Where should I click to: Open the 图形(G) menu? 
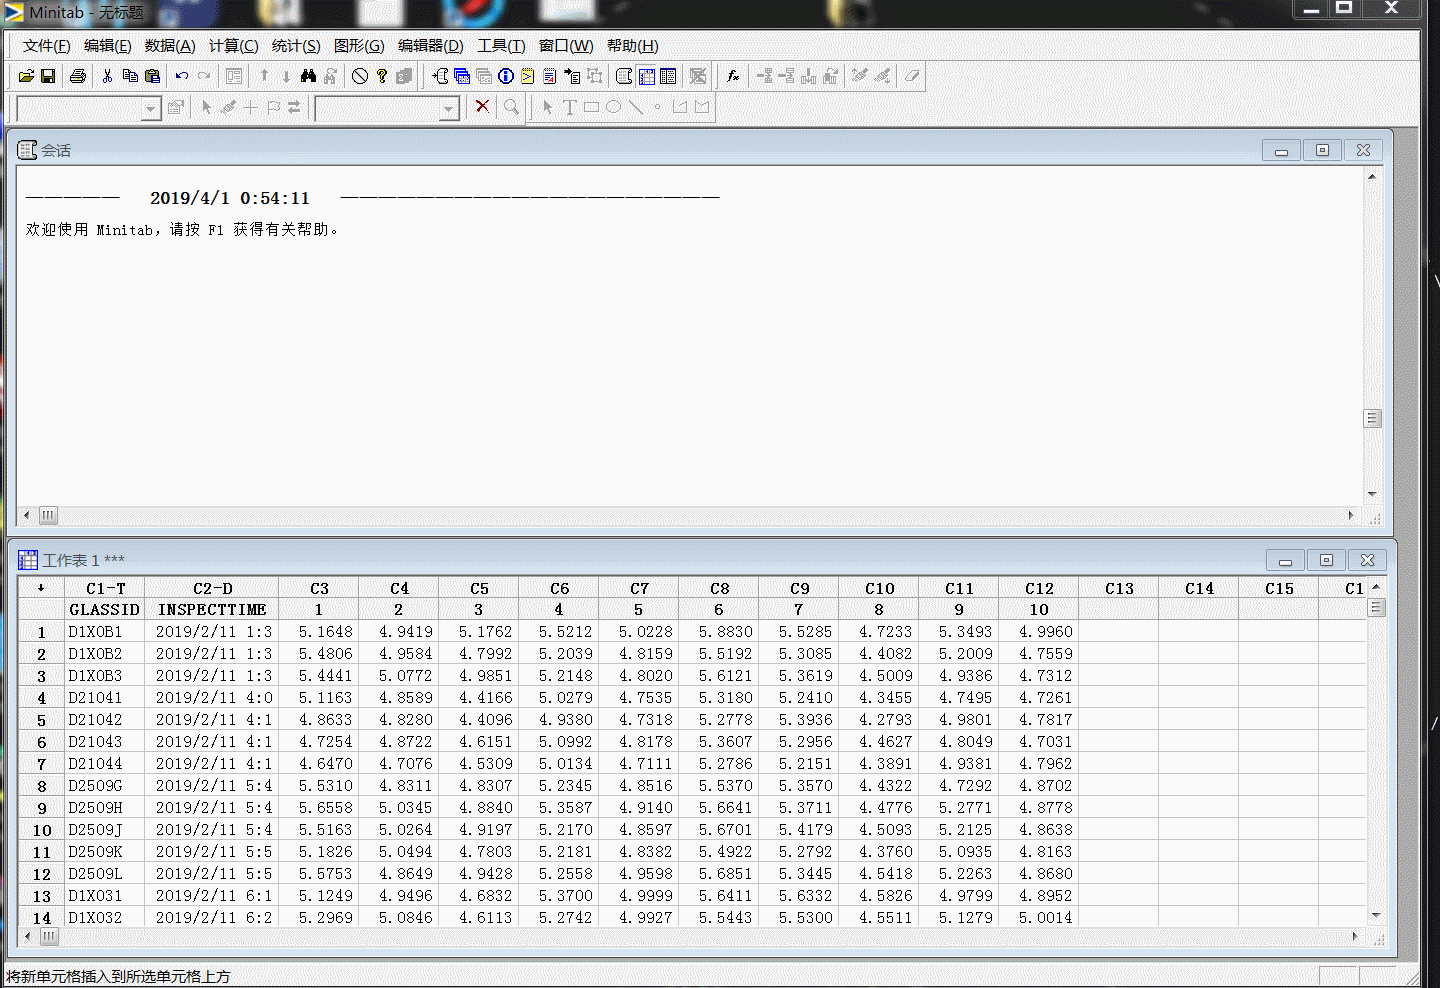358,45
